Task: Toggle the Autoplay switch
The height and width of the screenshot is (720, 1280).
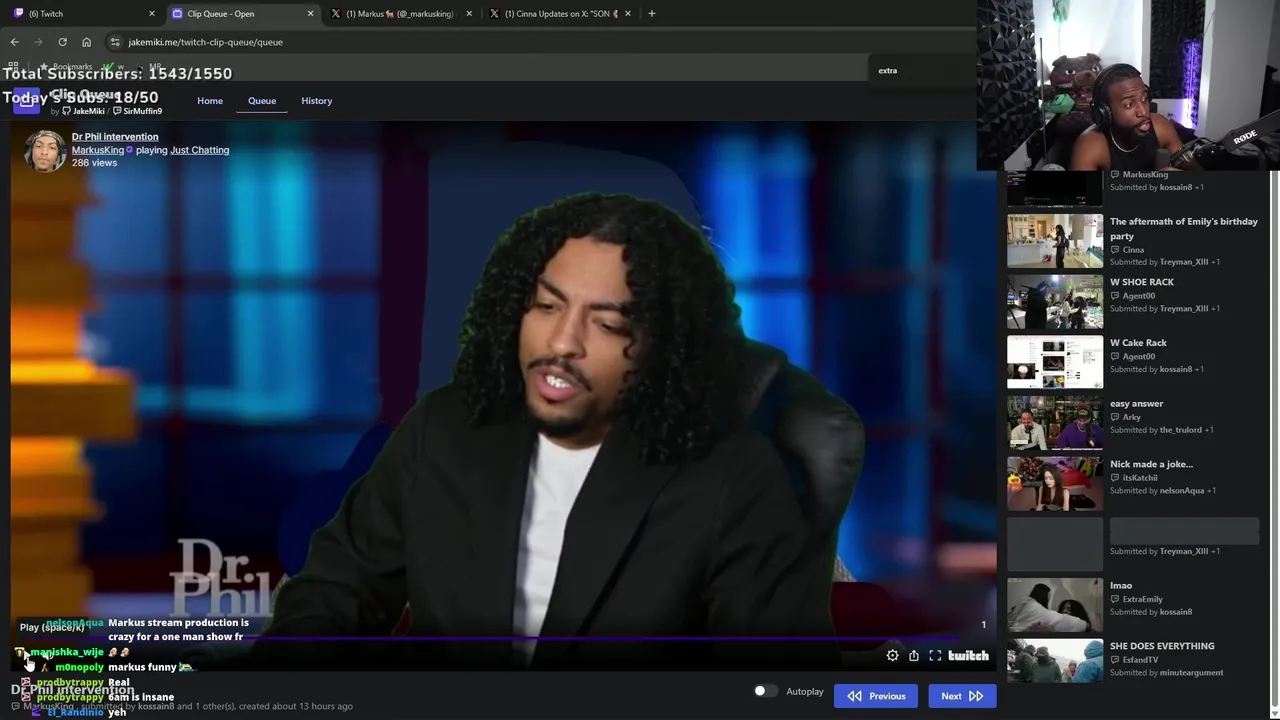Action: [765, 691]
